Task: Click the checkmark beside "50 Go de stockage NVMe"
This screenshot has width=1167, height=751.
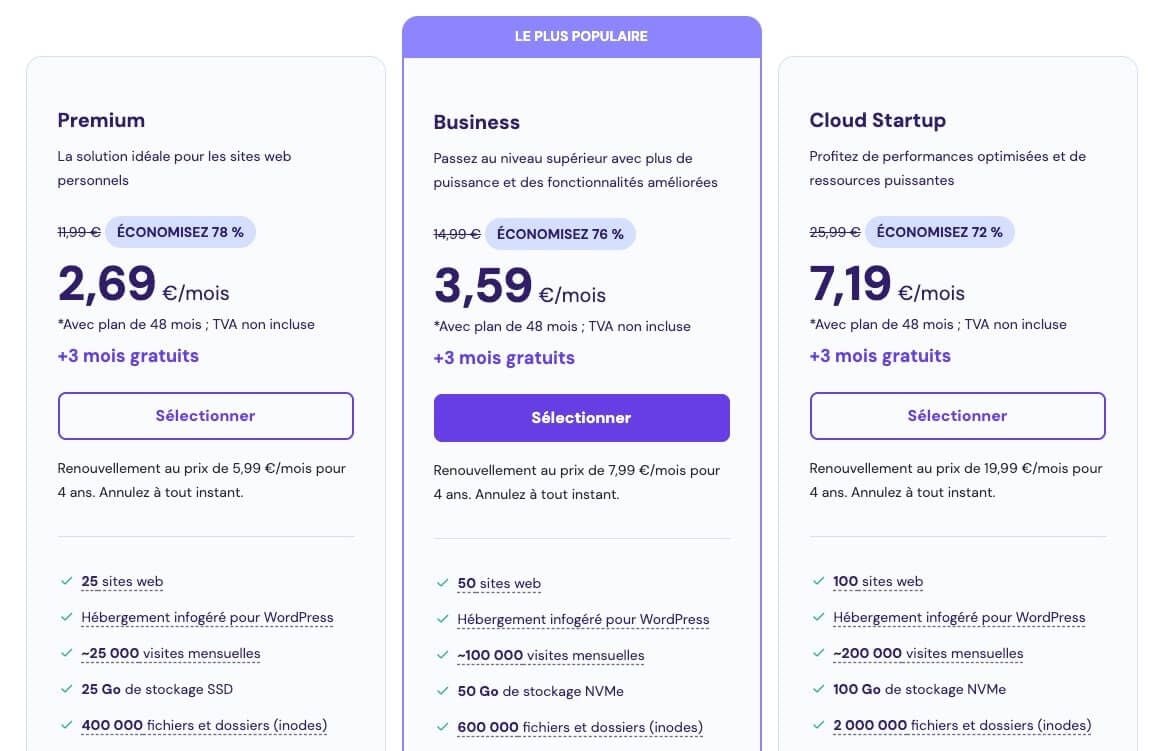Action: 443,691
